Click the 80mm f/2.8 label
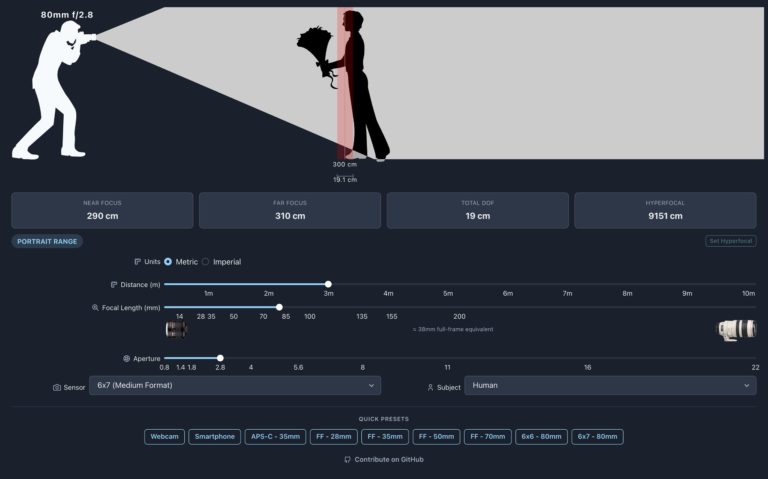Image resolution: width=768 pixels, height=479 pixels. pos(67,15)
